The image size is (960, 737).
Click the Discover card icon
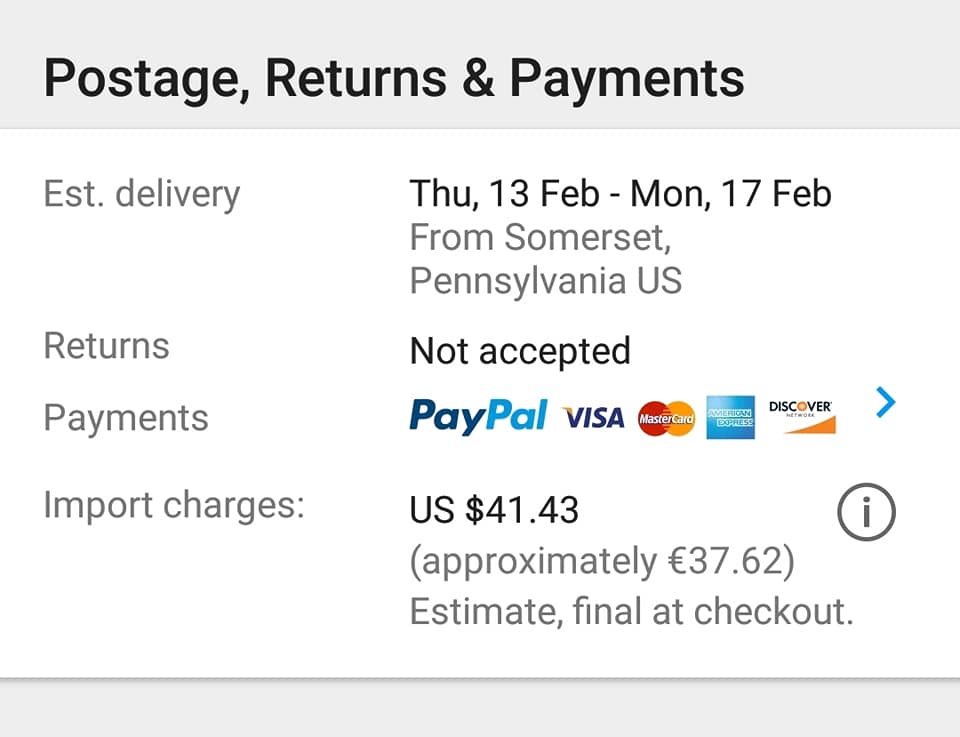coord(801,417)
